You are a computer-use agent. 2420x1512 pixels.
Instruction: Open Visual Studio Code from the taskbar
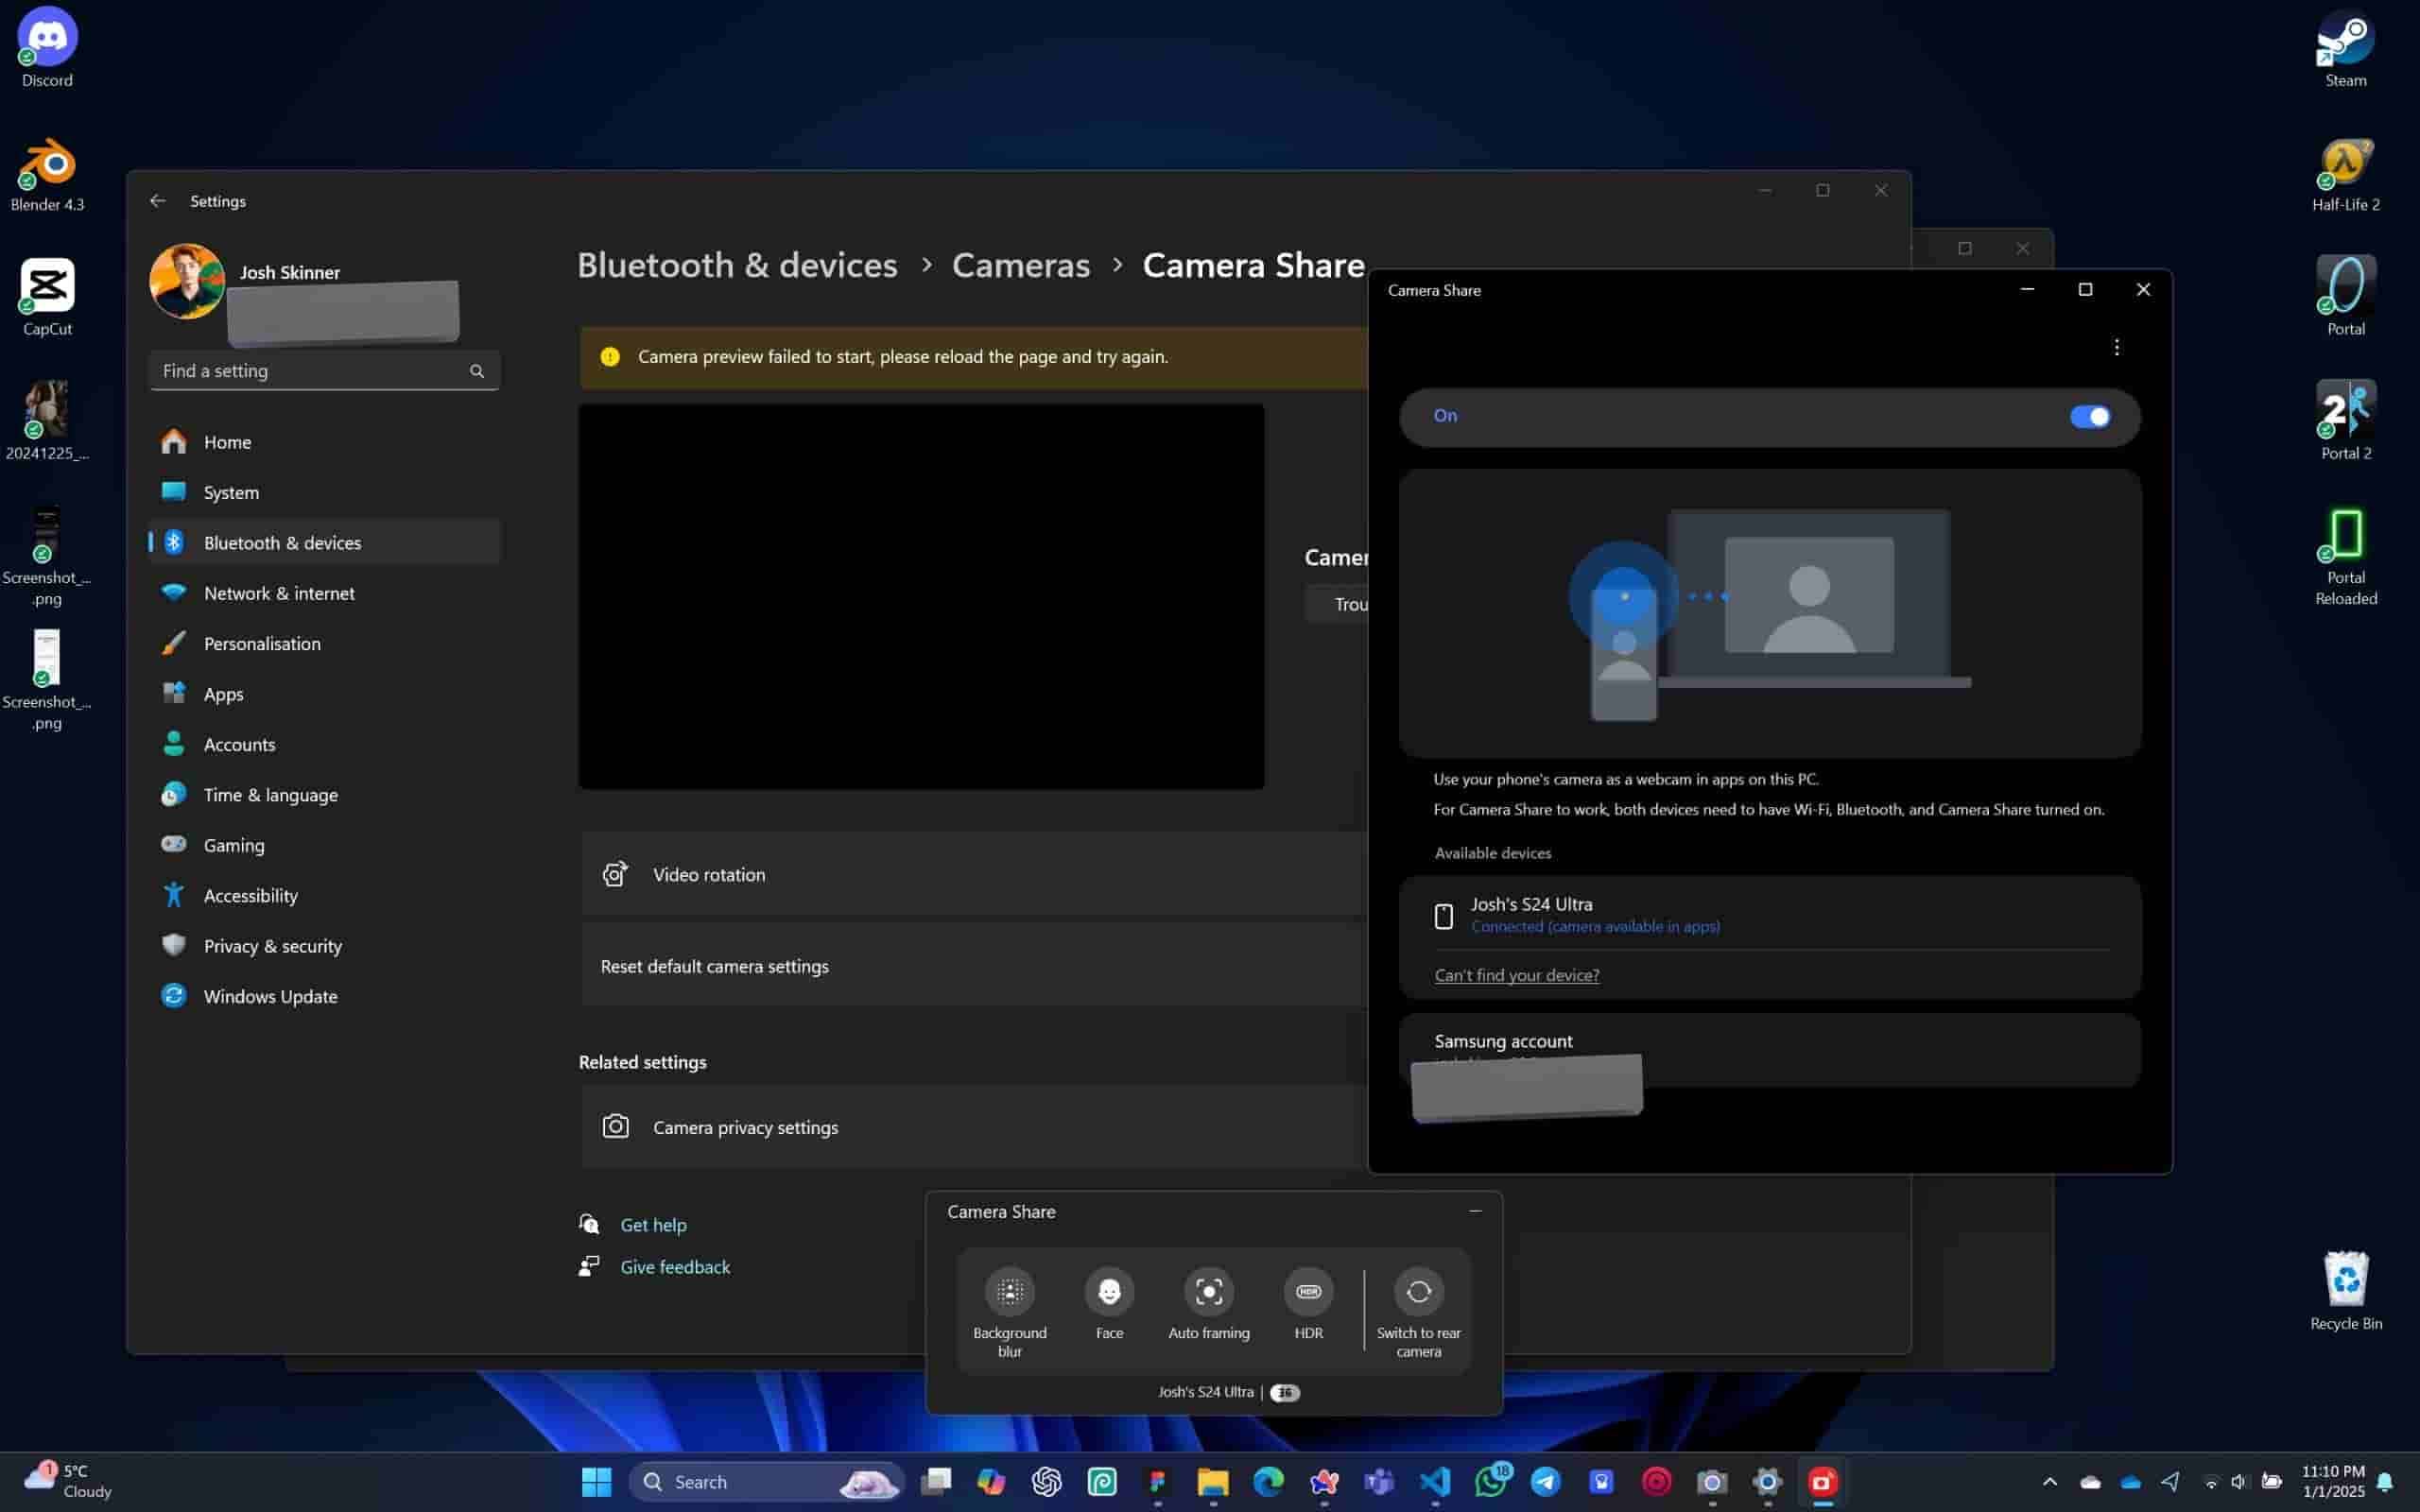pyautogui.click(x=1435, y=1481)
